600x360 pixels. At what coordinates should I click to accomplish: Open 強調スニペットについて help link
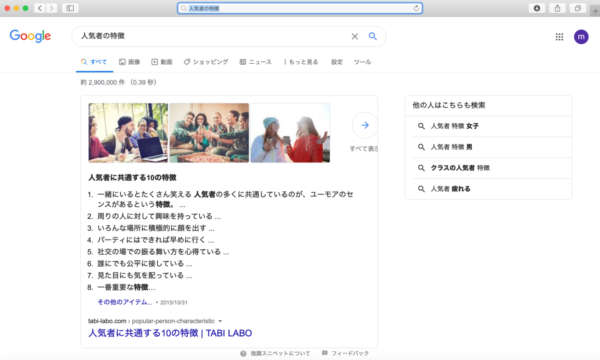(x=280, y=353)
